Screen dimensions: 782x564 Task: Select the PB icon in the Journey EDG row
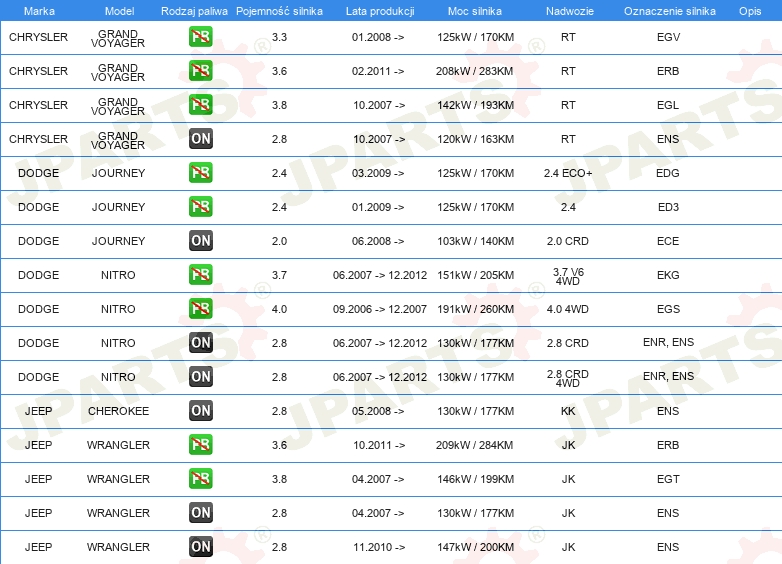(201, 174)
